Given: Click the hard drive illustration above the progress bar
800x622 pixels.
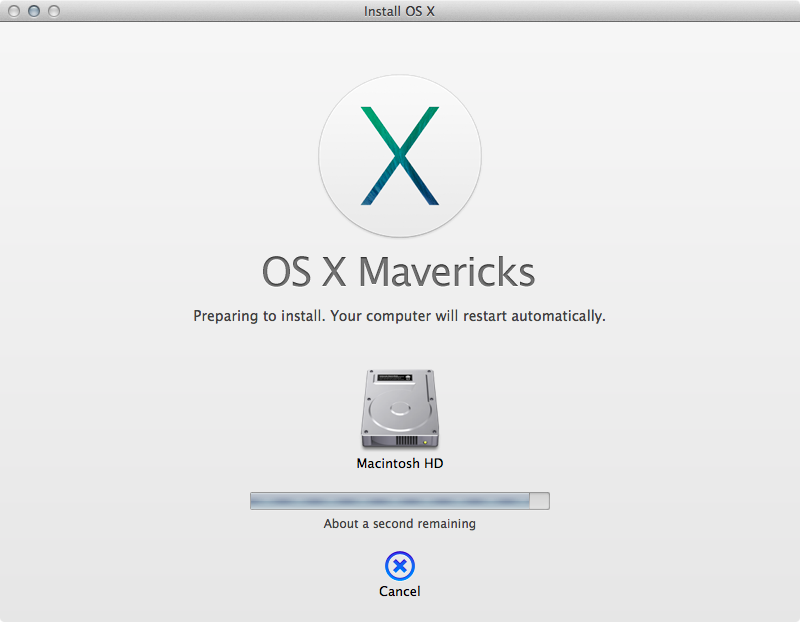Looking at the screenshot, I should point(400,410).
